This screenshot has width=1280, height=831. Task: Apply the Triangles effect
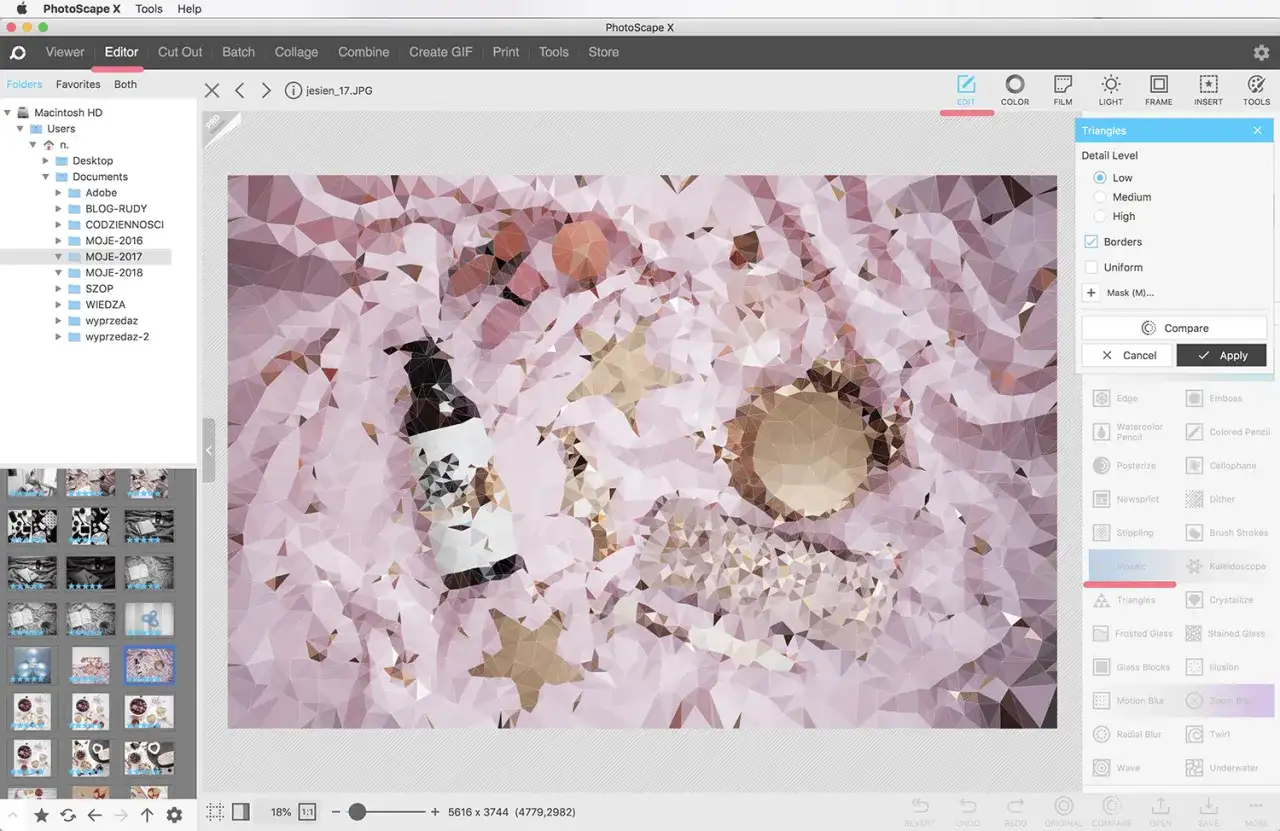(1221, 355)
